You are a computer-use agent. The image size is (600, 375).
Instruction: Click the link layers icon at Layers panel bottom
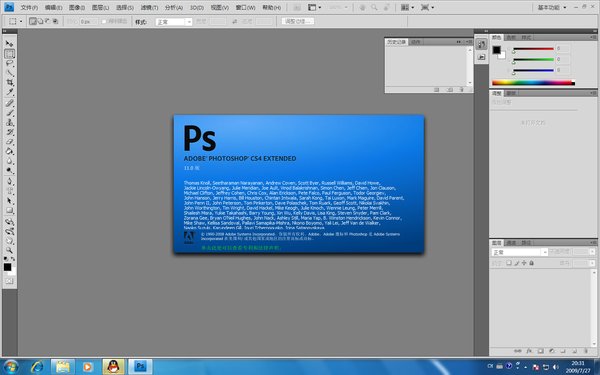[x=517, y=351]
